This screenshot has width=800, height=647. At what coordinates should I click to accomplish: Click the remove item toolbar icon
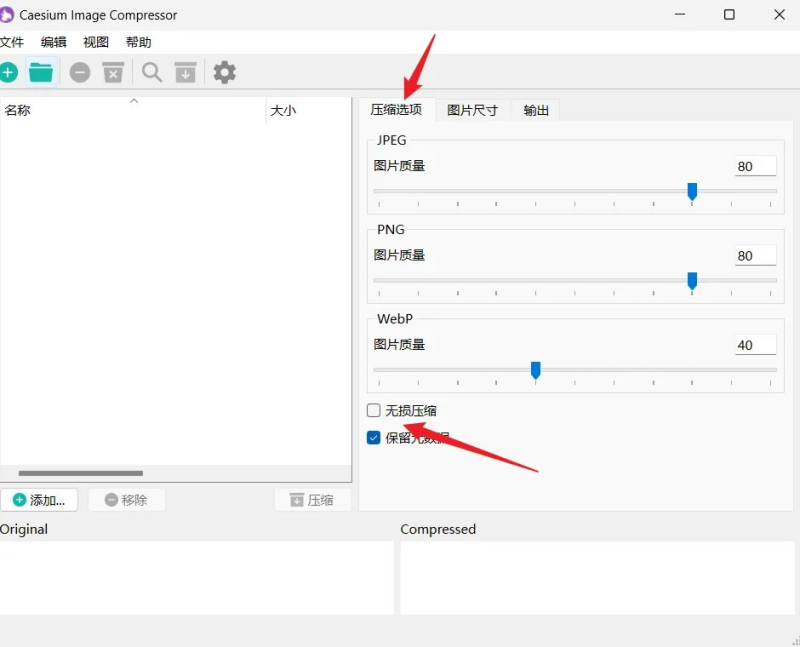coord(80,72)
